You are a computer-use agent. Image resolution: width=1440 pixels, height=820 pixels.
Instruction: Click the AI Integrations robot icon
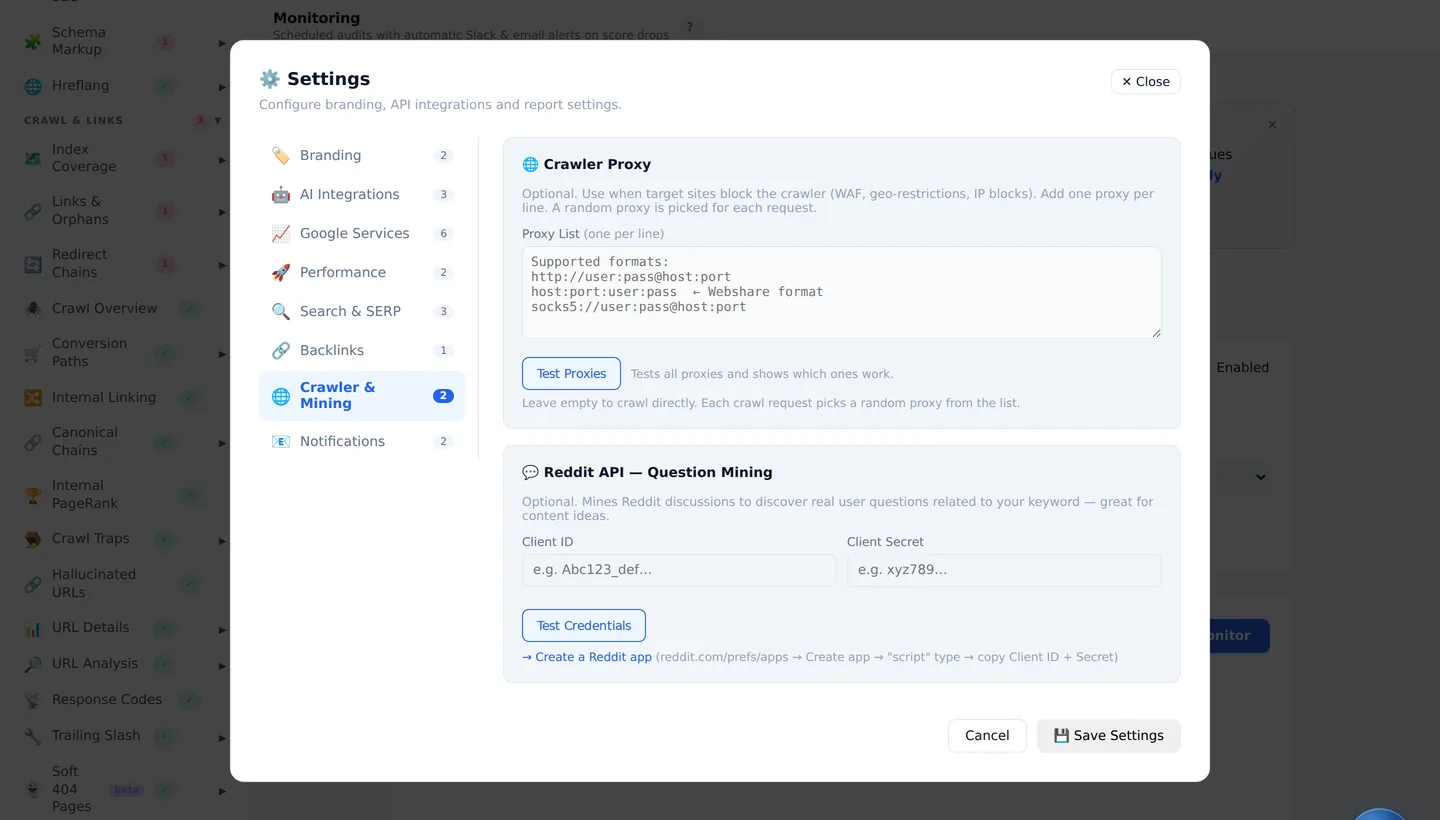(281, 194)
